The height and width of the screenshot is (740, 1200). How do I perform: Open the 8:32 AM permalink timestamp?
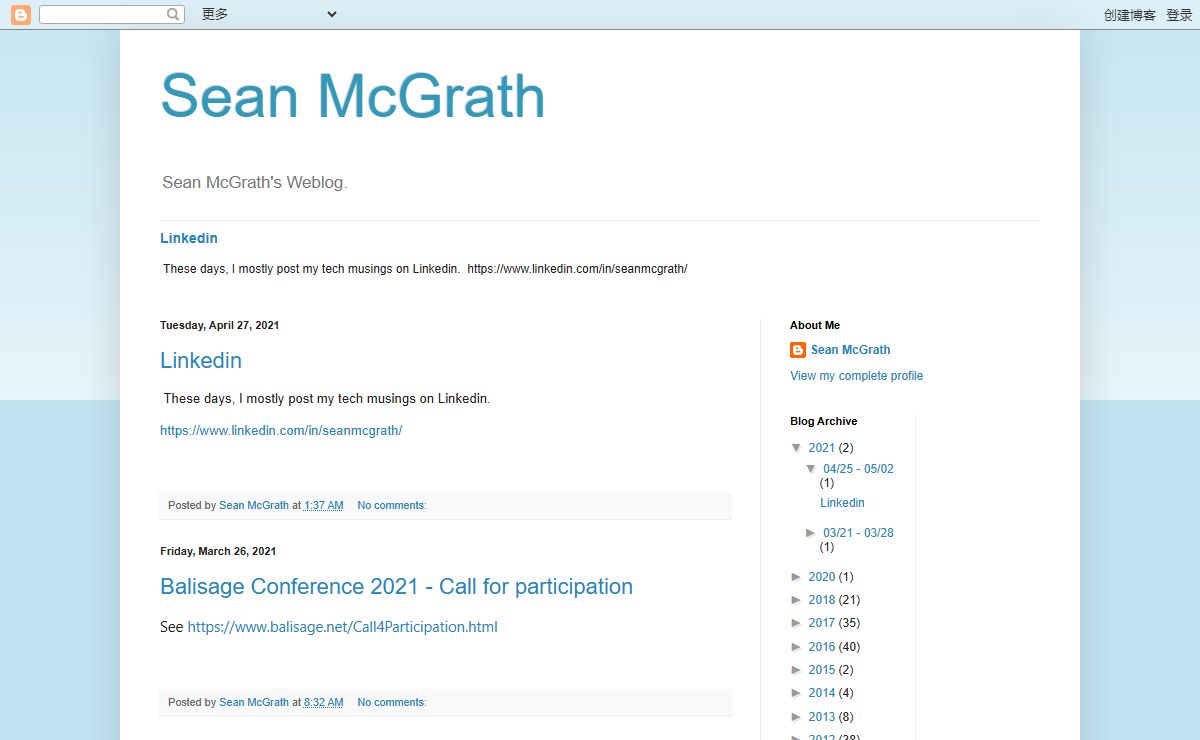point(324,703)
